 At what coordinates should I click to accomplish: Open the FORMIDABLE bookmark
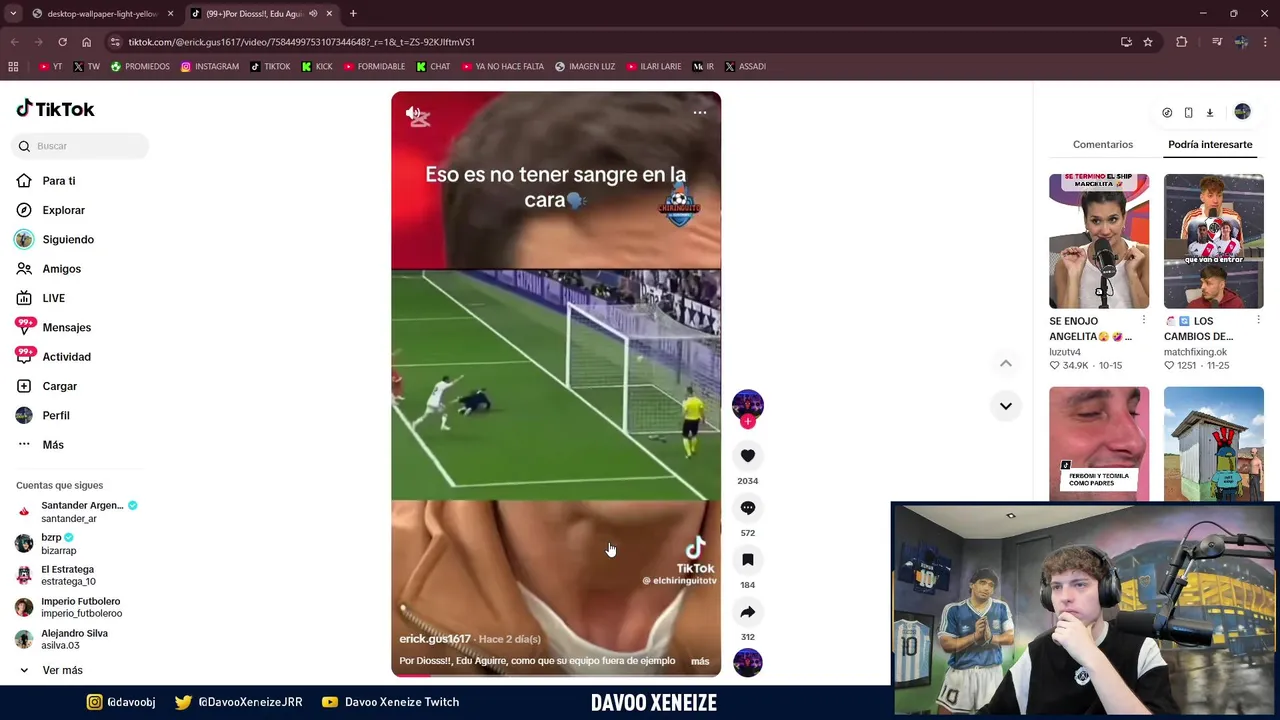[374, 67]
